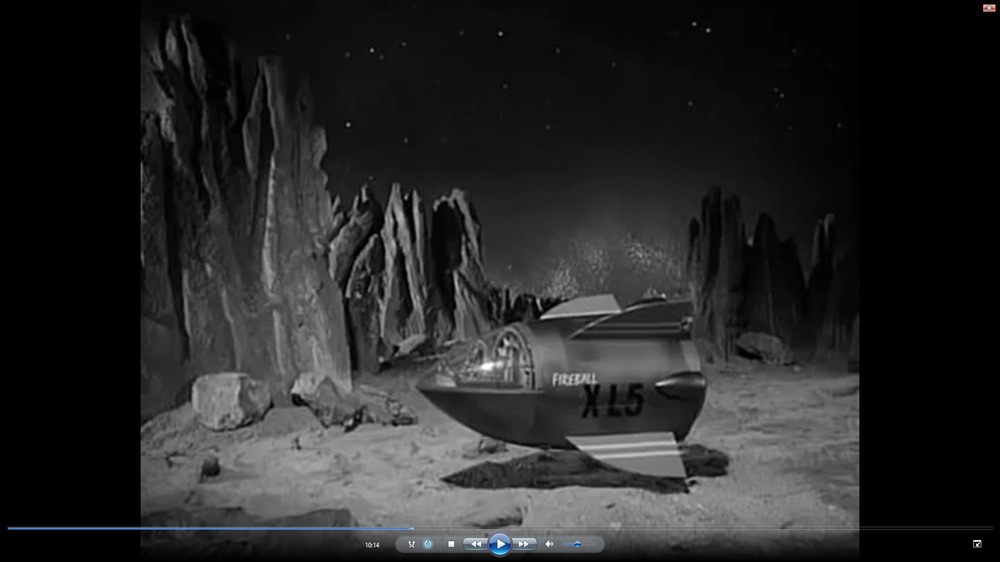
Task: Toggle shuffle mode on
Action: coord(411,544)
